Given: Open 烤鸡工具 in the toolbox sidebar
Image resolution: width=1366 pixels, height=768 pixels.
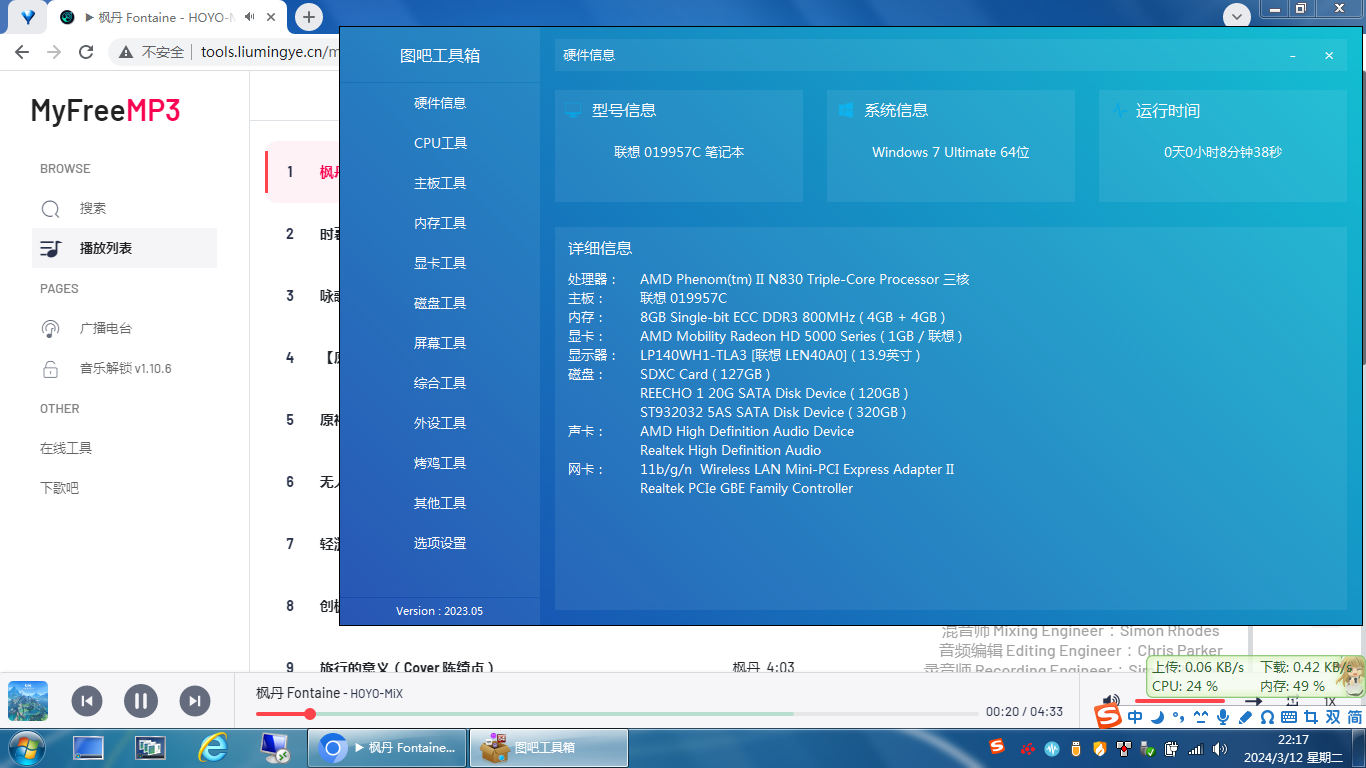Looking at the screenshot, I should tap(440, 463).
